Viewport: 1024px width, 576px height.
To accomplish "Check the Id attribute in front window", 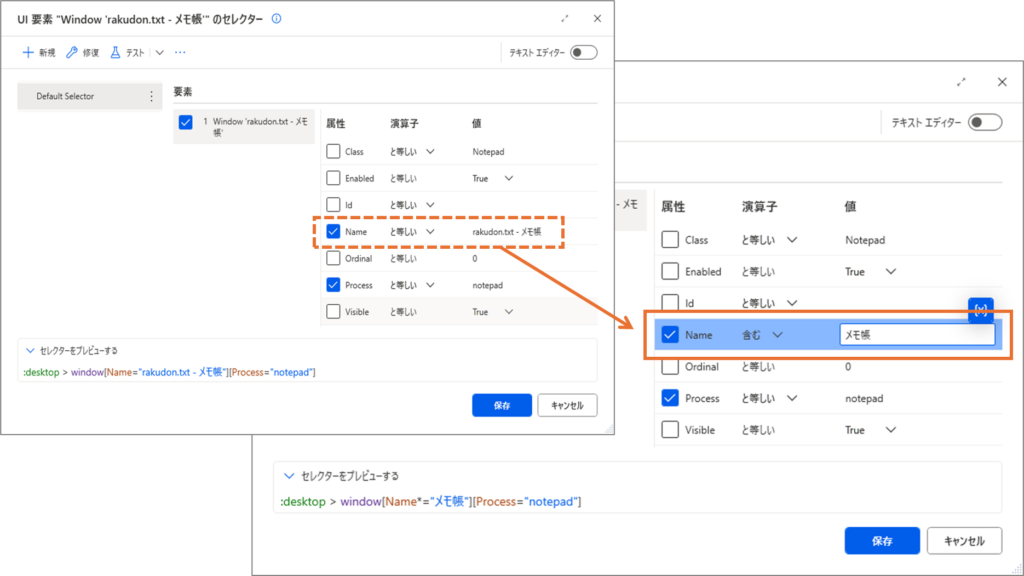I will [670, 302].
